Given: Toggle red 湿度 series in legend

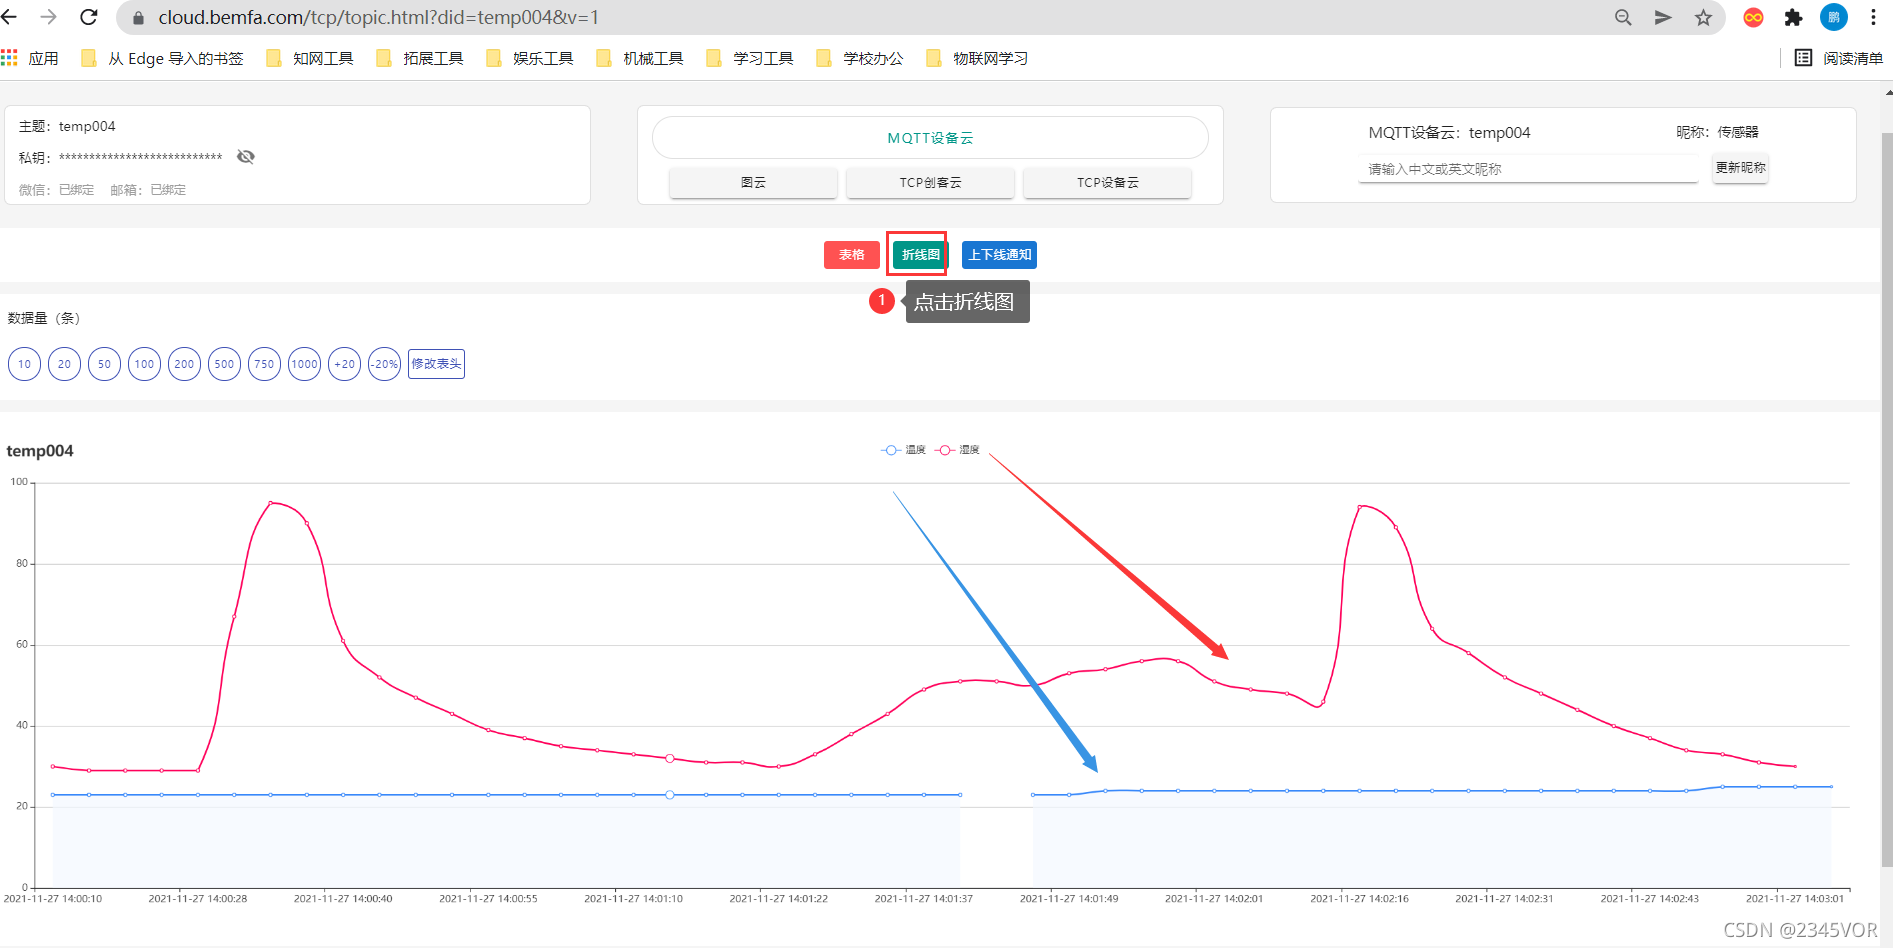Looking at the screenshot, I should pos(957,450).
